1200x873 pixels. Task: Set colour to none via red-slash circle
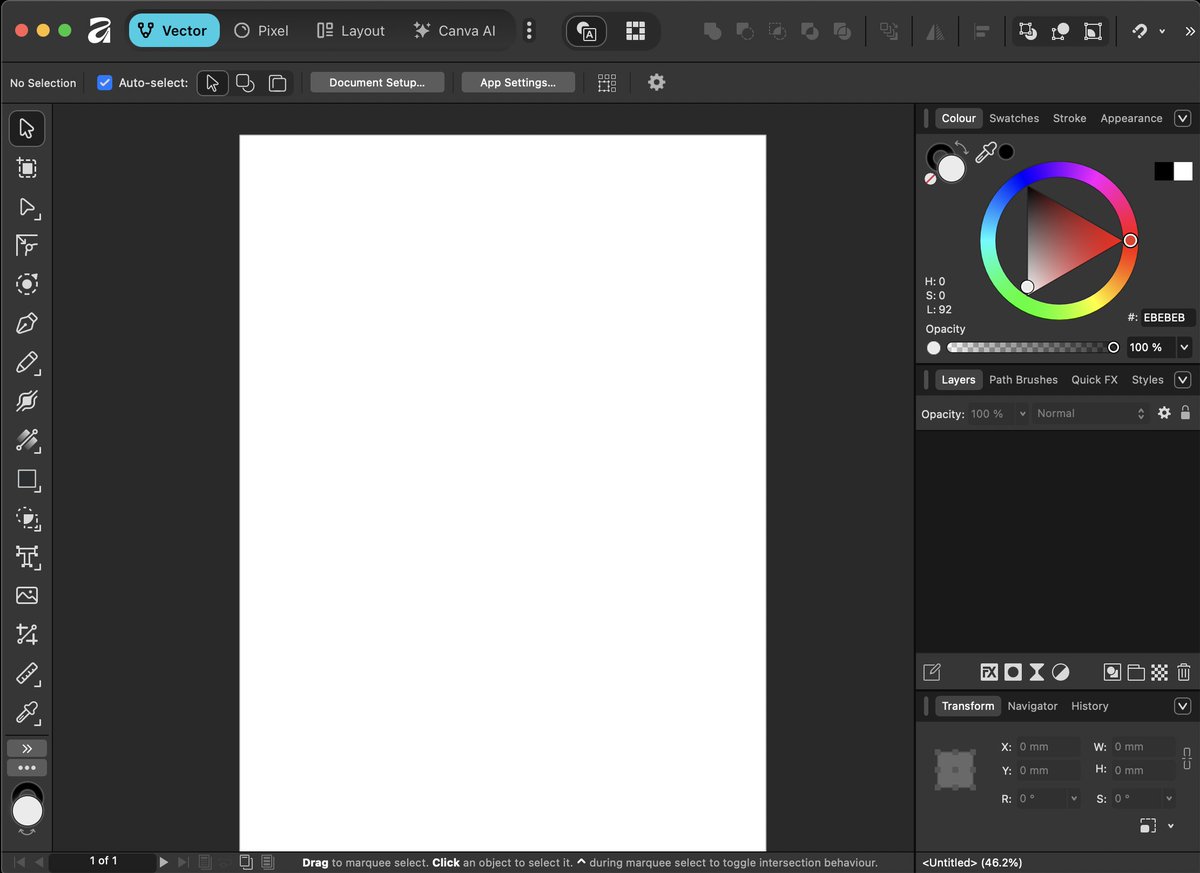pyautogui.click(x=931, y=178)
